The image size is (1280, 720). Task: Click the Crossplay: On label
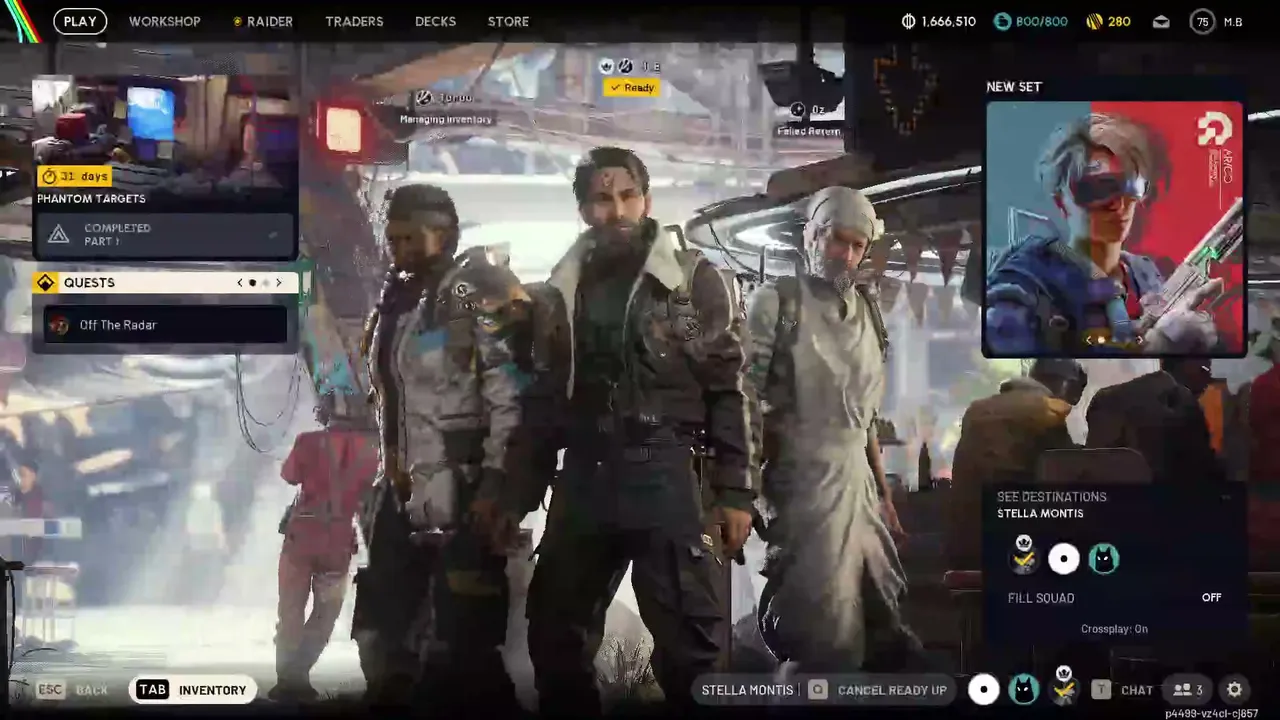(1114, 629)
